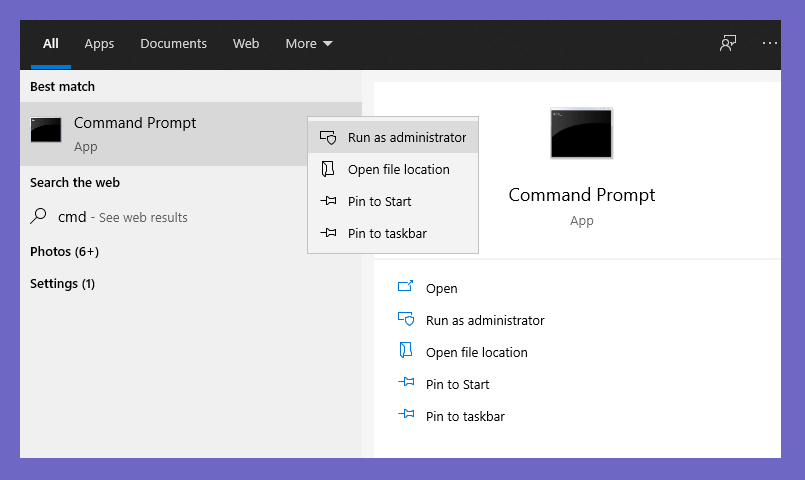Select the Command Prompt best match result
The height and width of the screenshot is (480, 805).
coord(164,134)
